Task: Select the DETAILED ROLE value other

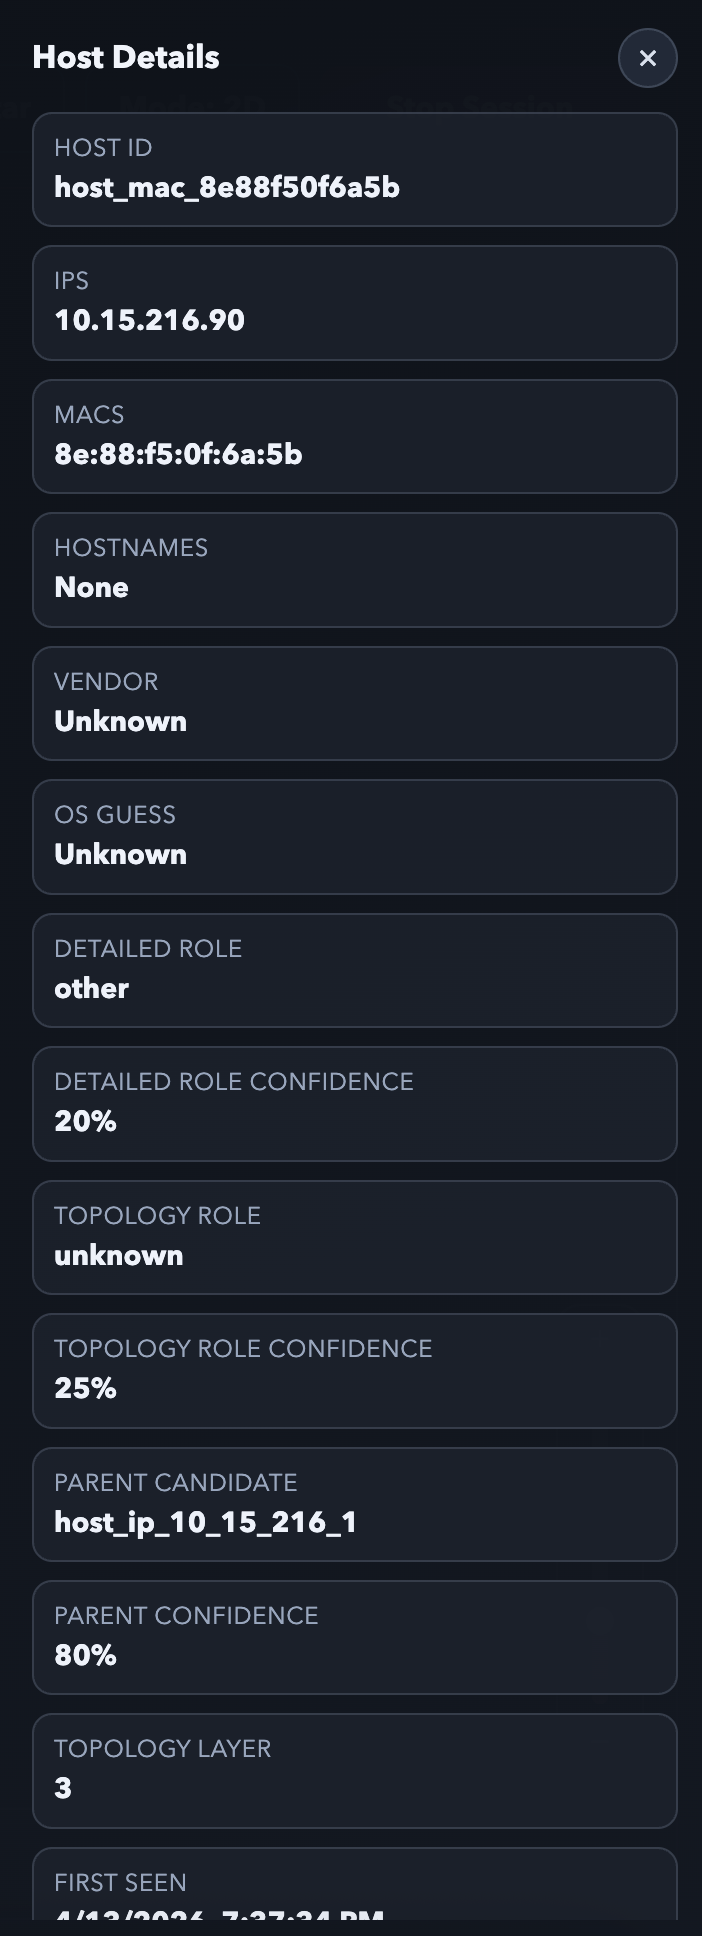Action: [x=92, y=988]
